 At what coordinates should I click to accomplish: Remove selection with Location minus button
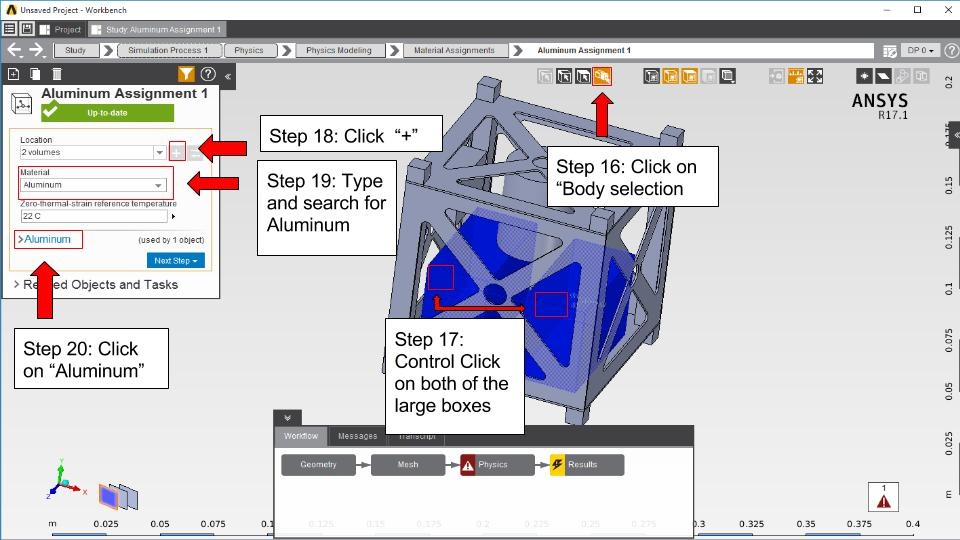click(195, 152)
